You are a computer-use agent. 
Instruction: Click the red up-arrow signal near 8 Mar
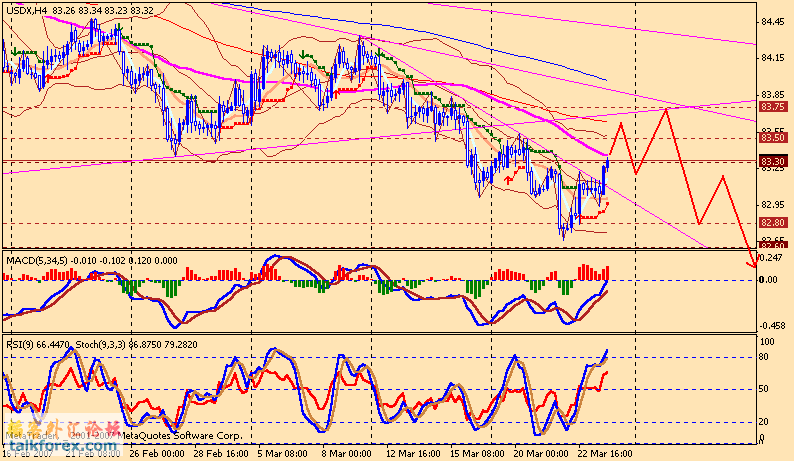coord(336,93)
